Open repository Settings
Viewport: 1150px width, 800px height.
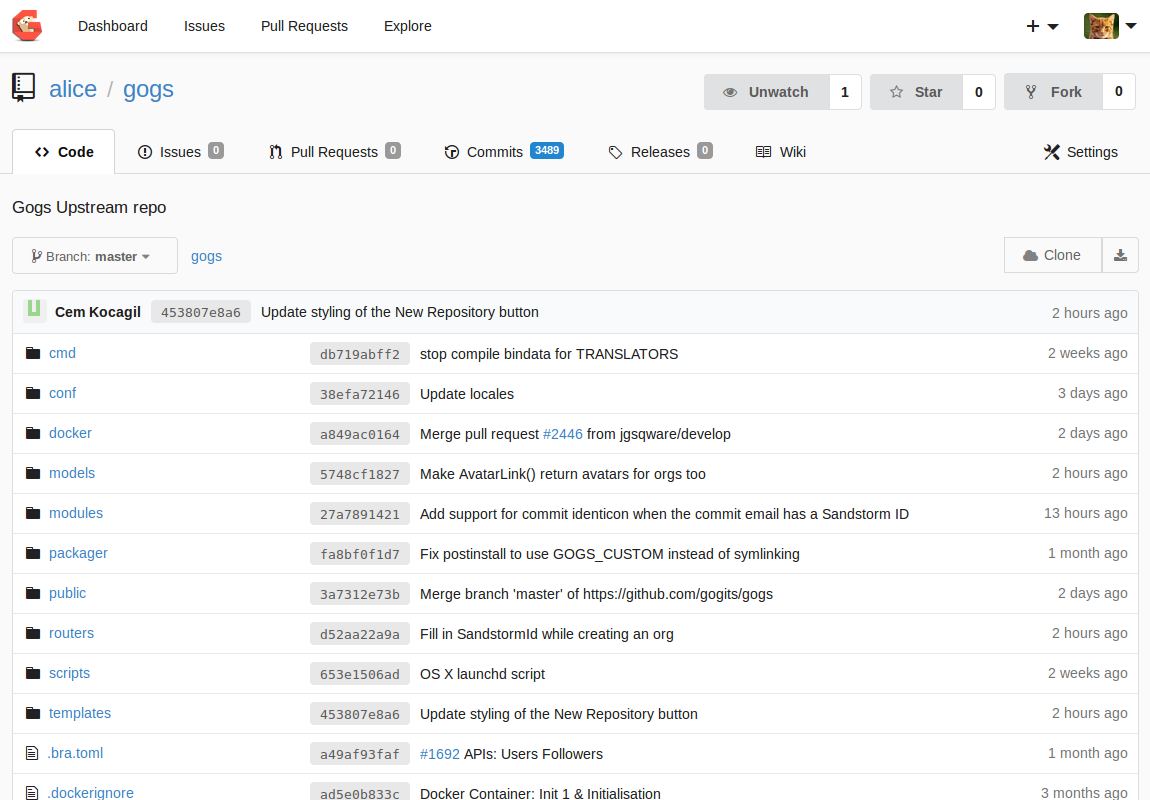(x=1080, y=152)
